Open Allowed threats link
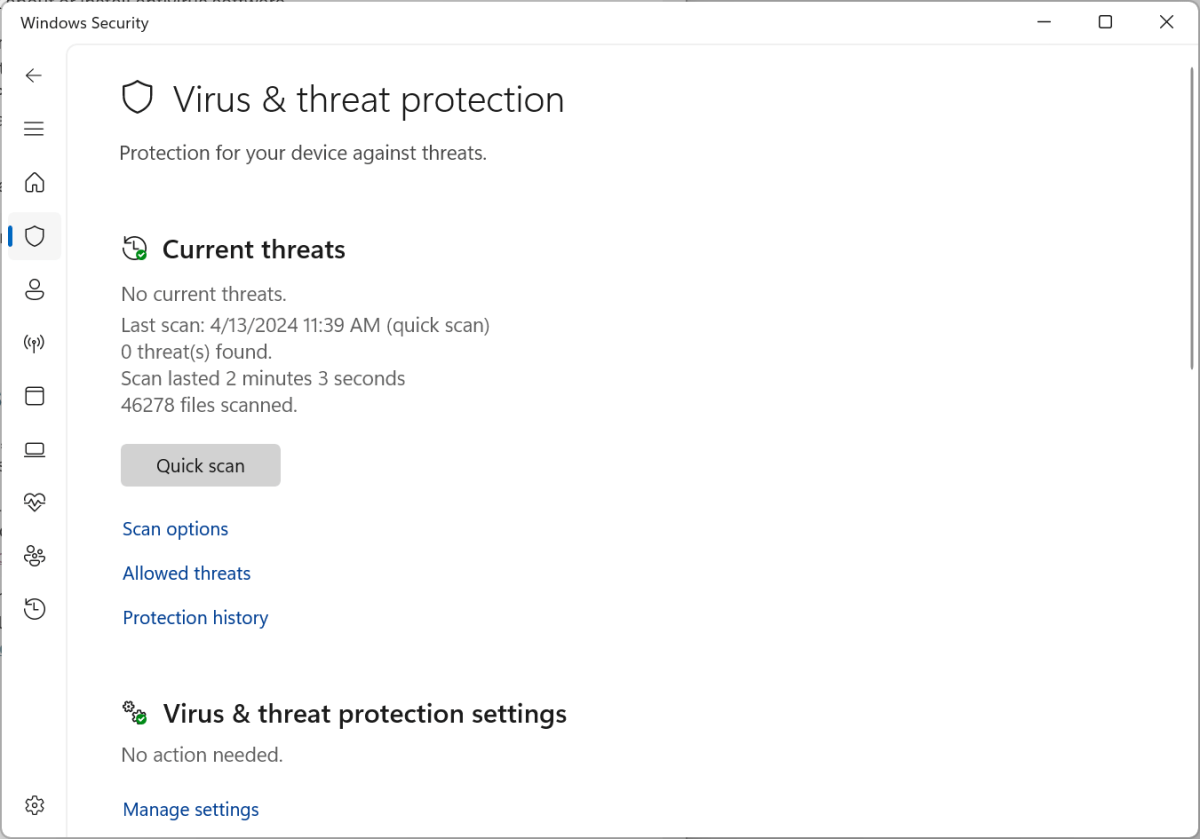1200x839 pixels. pos(186,573)
